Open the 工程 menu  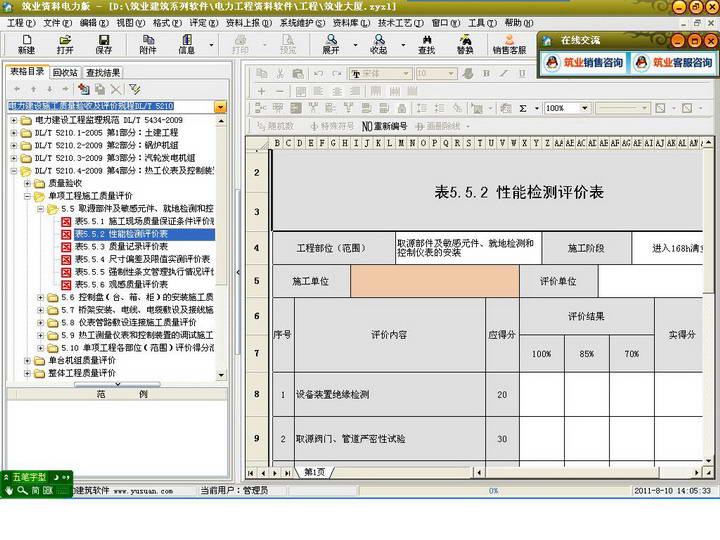pos(21,22)
